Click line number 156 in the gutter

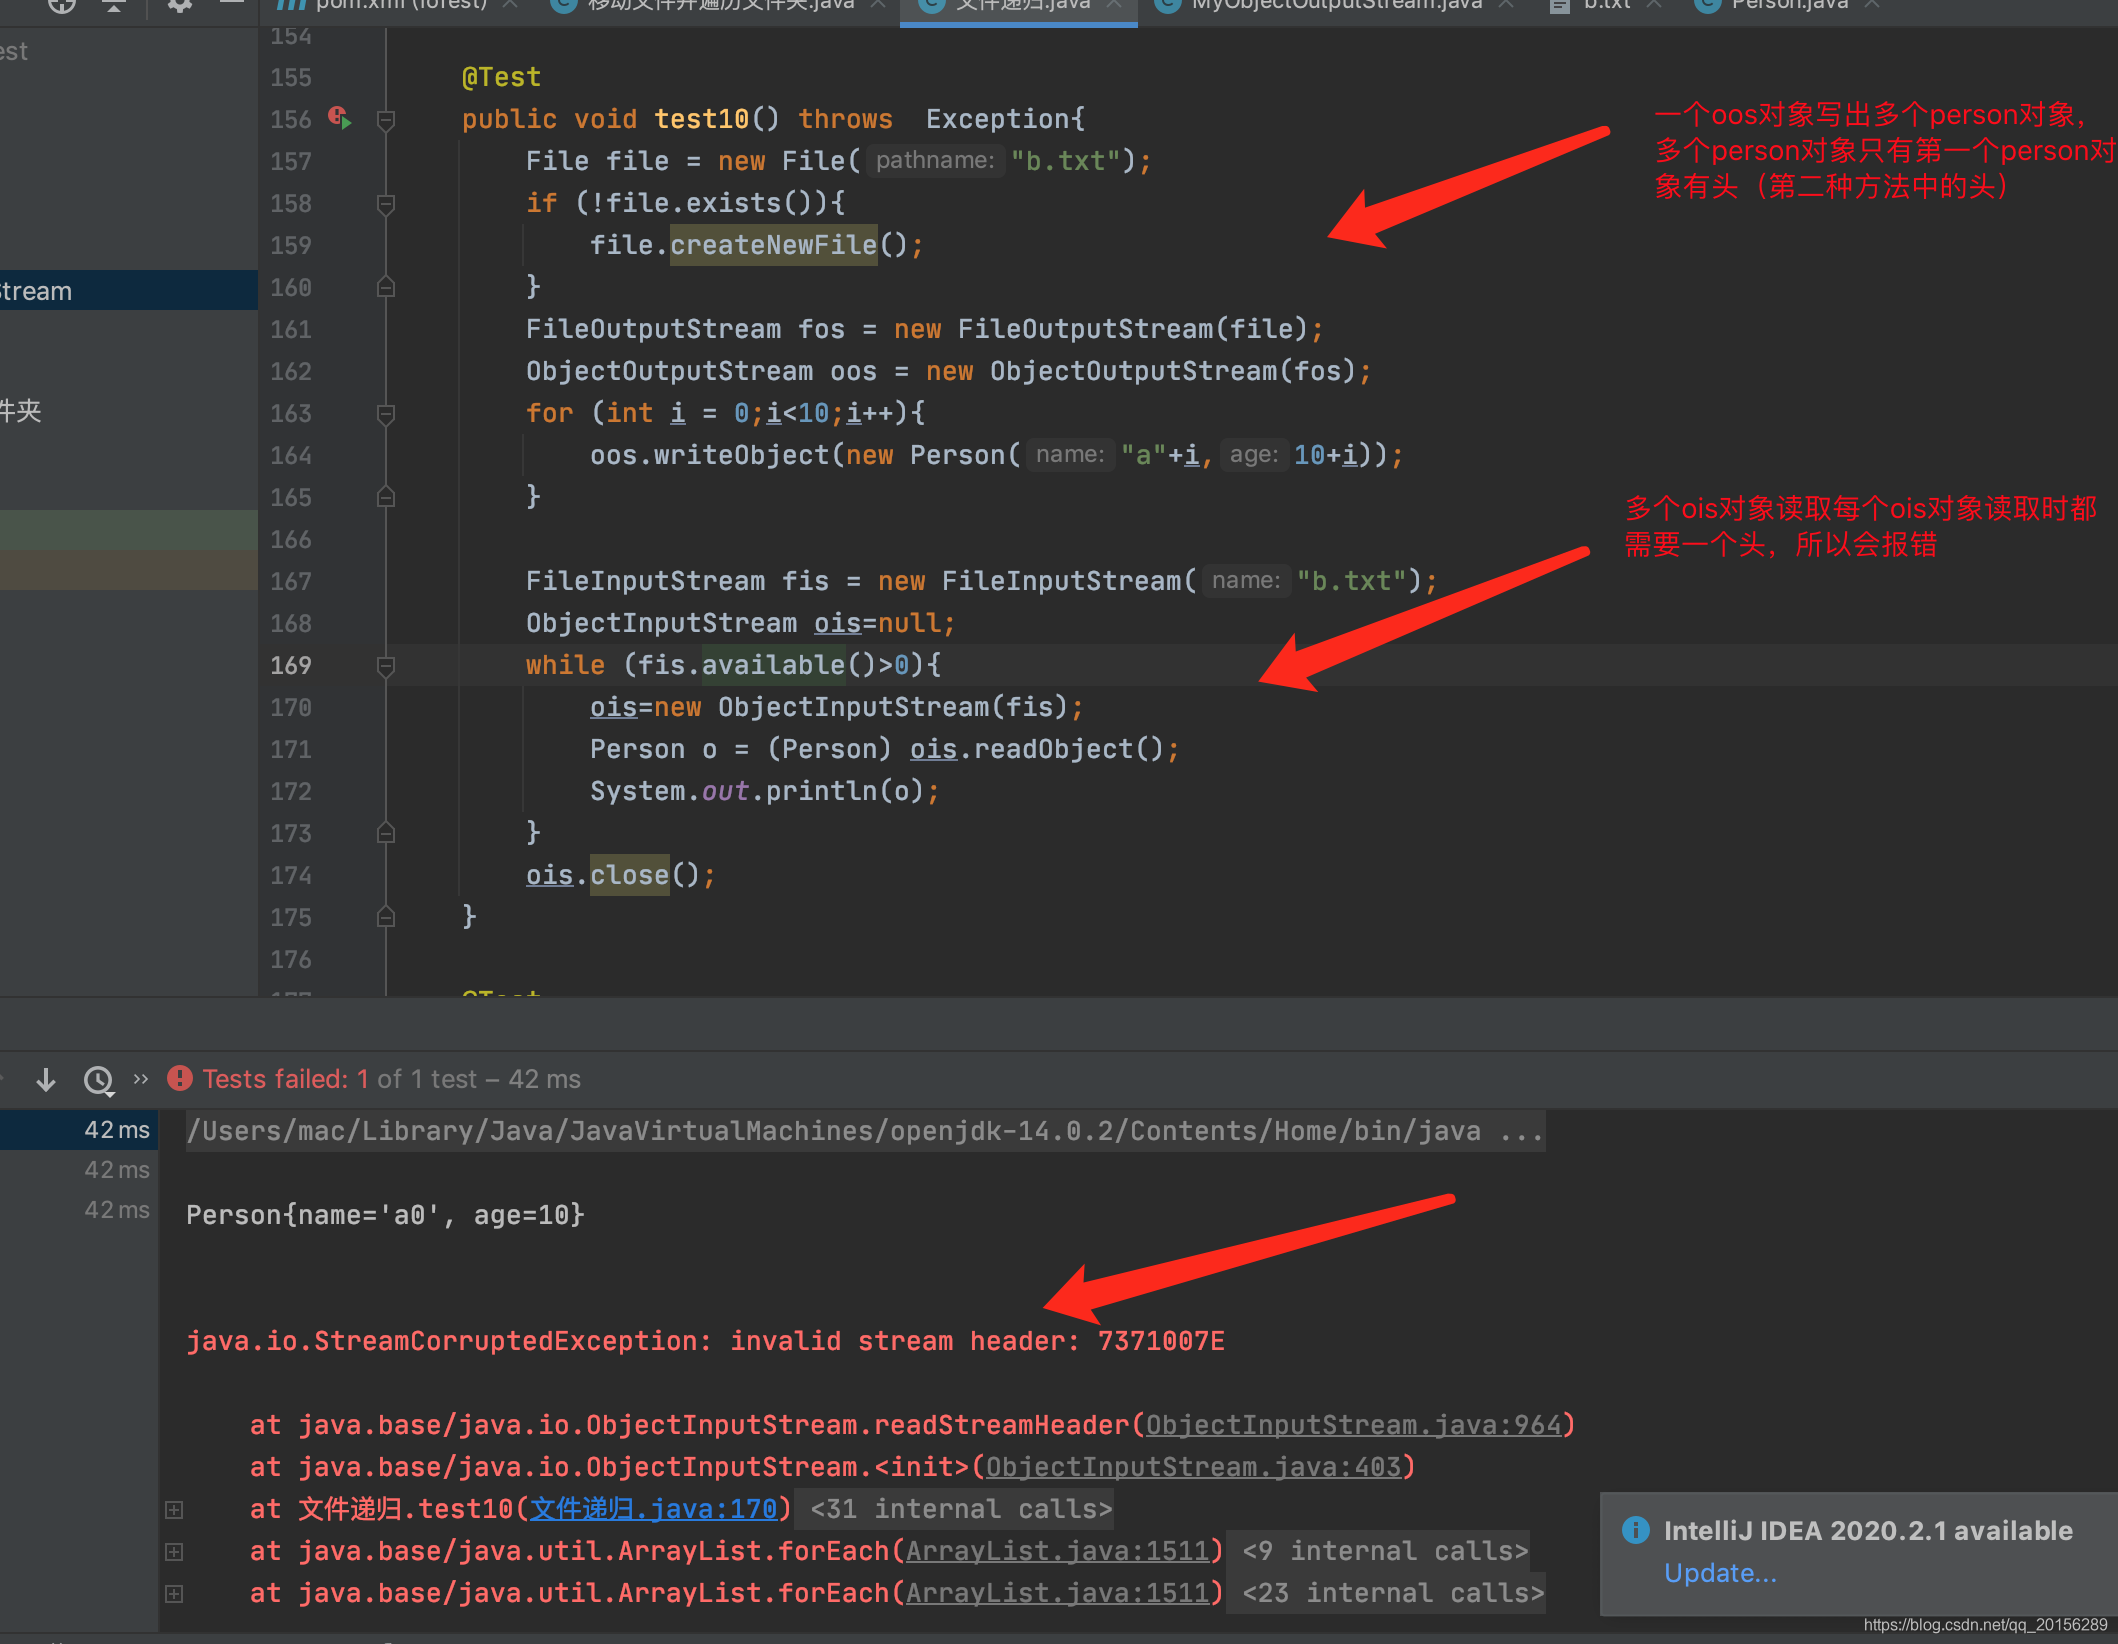coord(291,120)
